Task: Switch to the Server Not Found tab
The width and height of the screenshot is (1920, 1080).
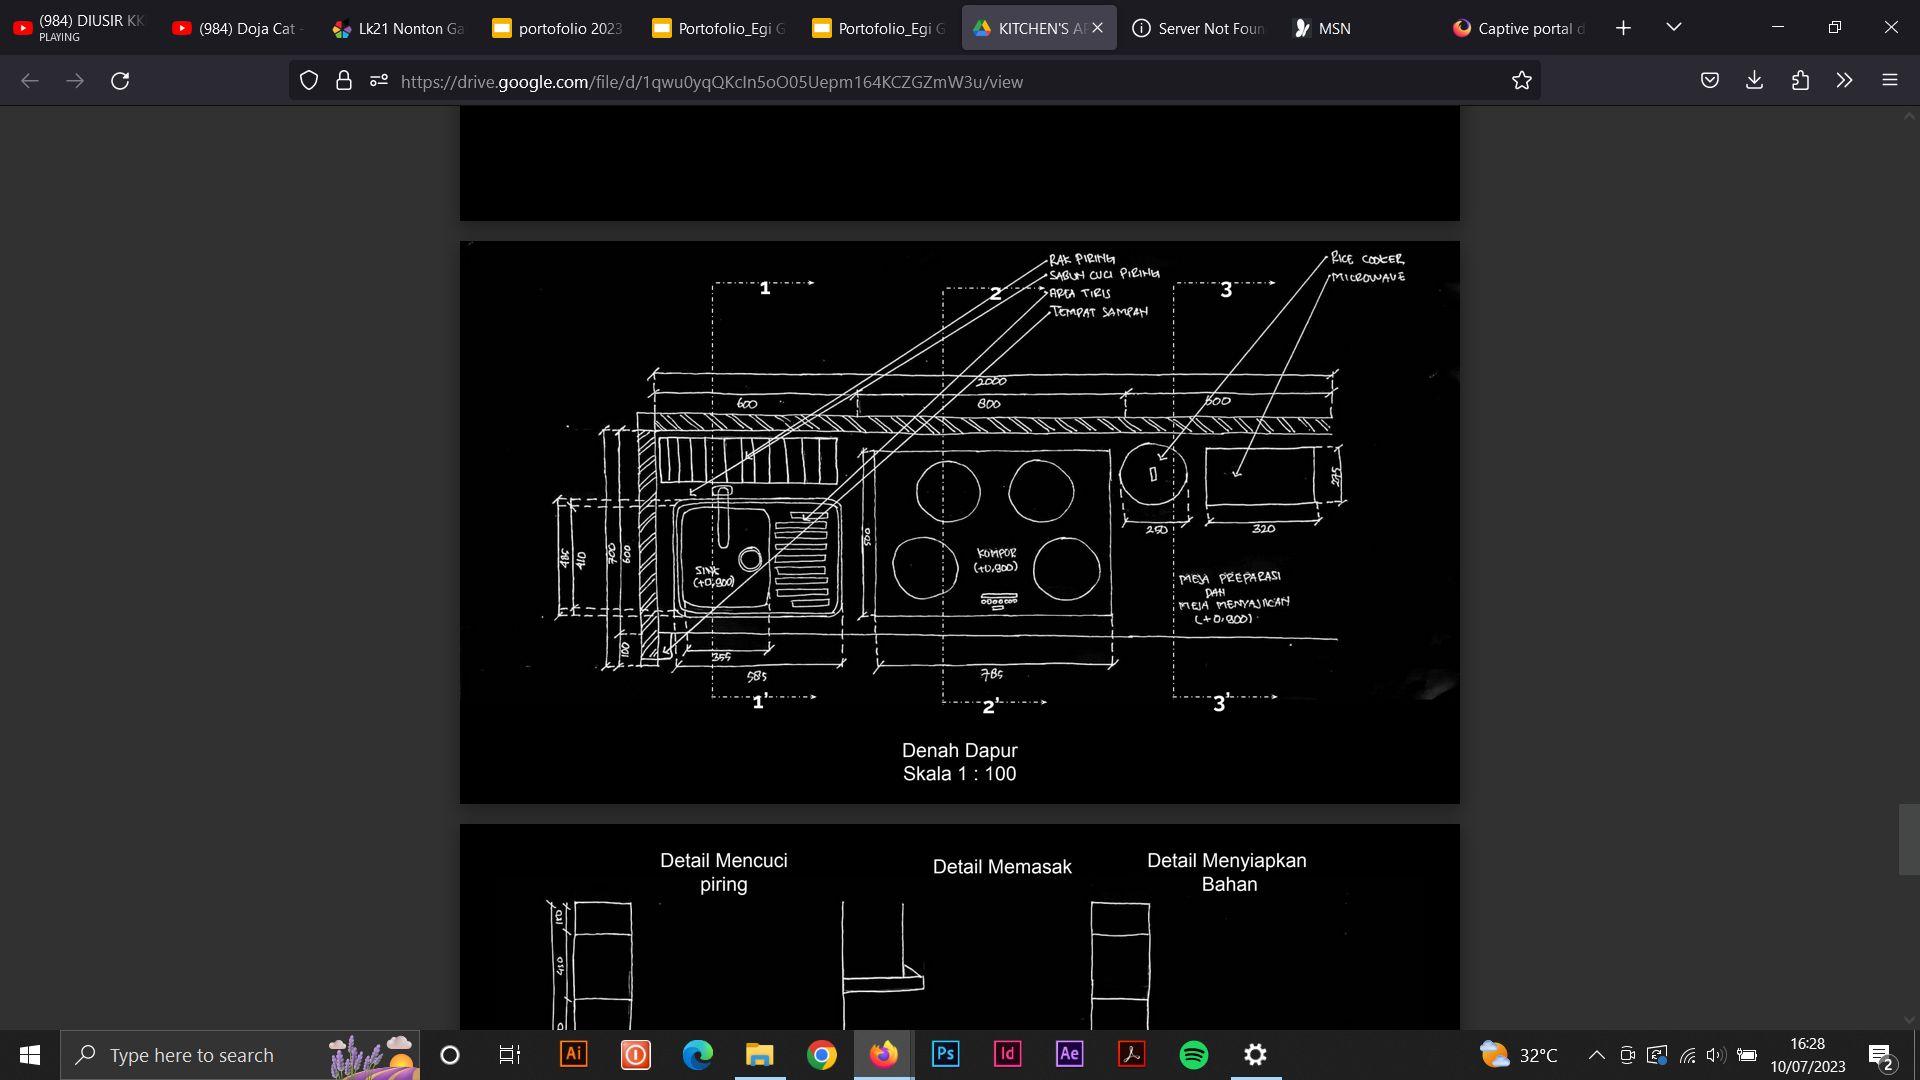Action: coord(1198,28)
